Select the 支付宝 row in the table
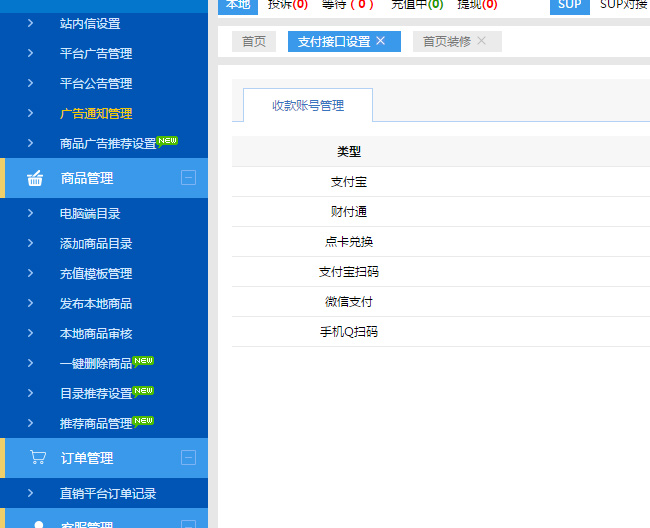The width and height of the screenshot is (650, 528). pyautogui.click(x=349, y=182)
